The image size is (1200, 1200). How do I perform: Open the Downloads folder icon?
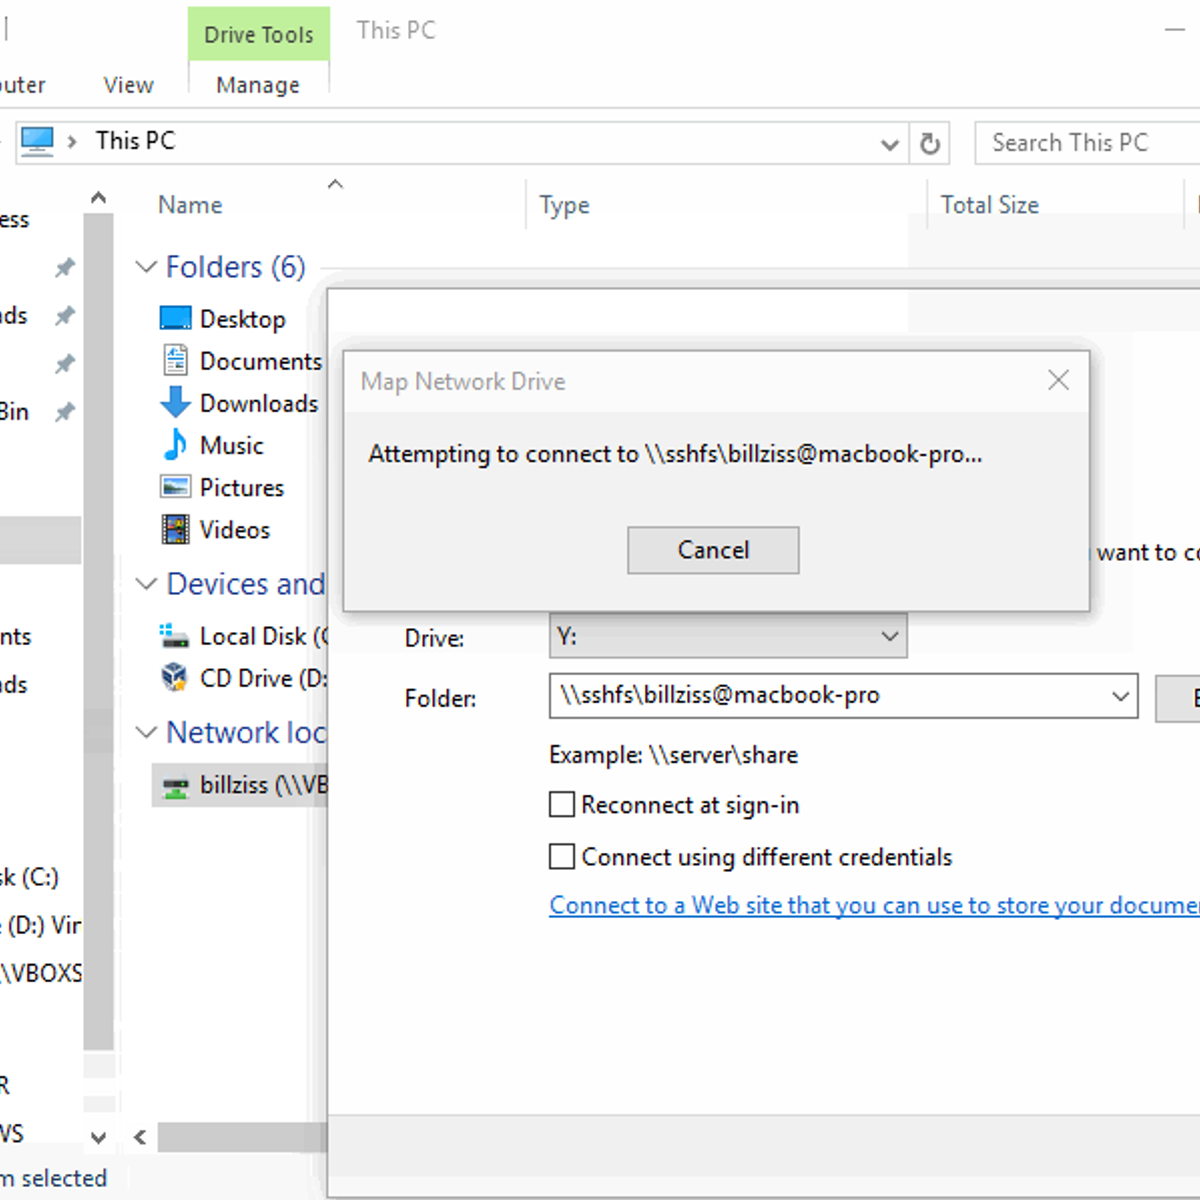click(176, 403)
